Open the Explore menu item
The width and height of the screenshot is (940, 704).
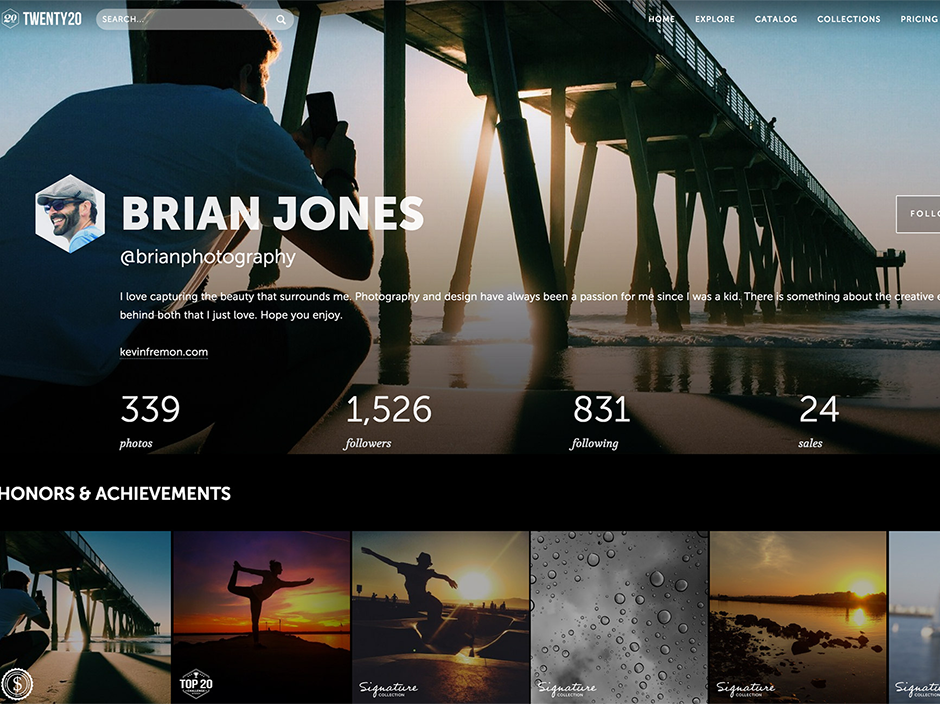pos(715,19)
